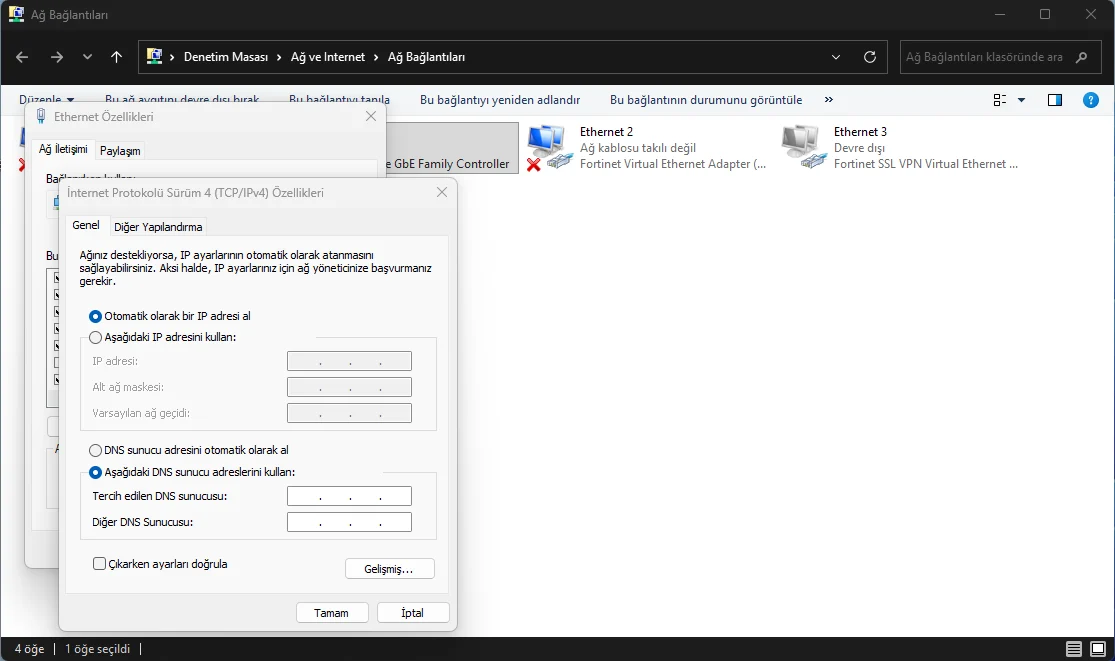
Task: Select Aşağıdaki DNS sunucu adreslerini kullan
Action: pyautogui.click(x=191, y=472)
